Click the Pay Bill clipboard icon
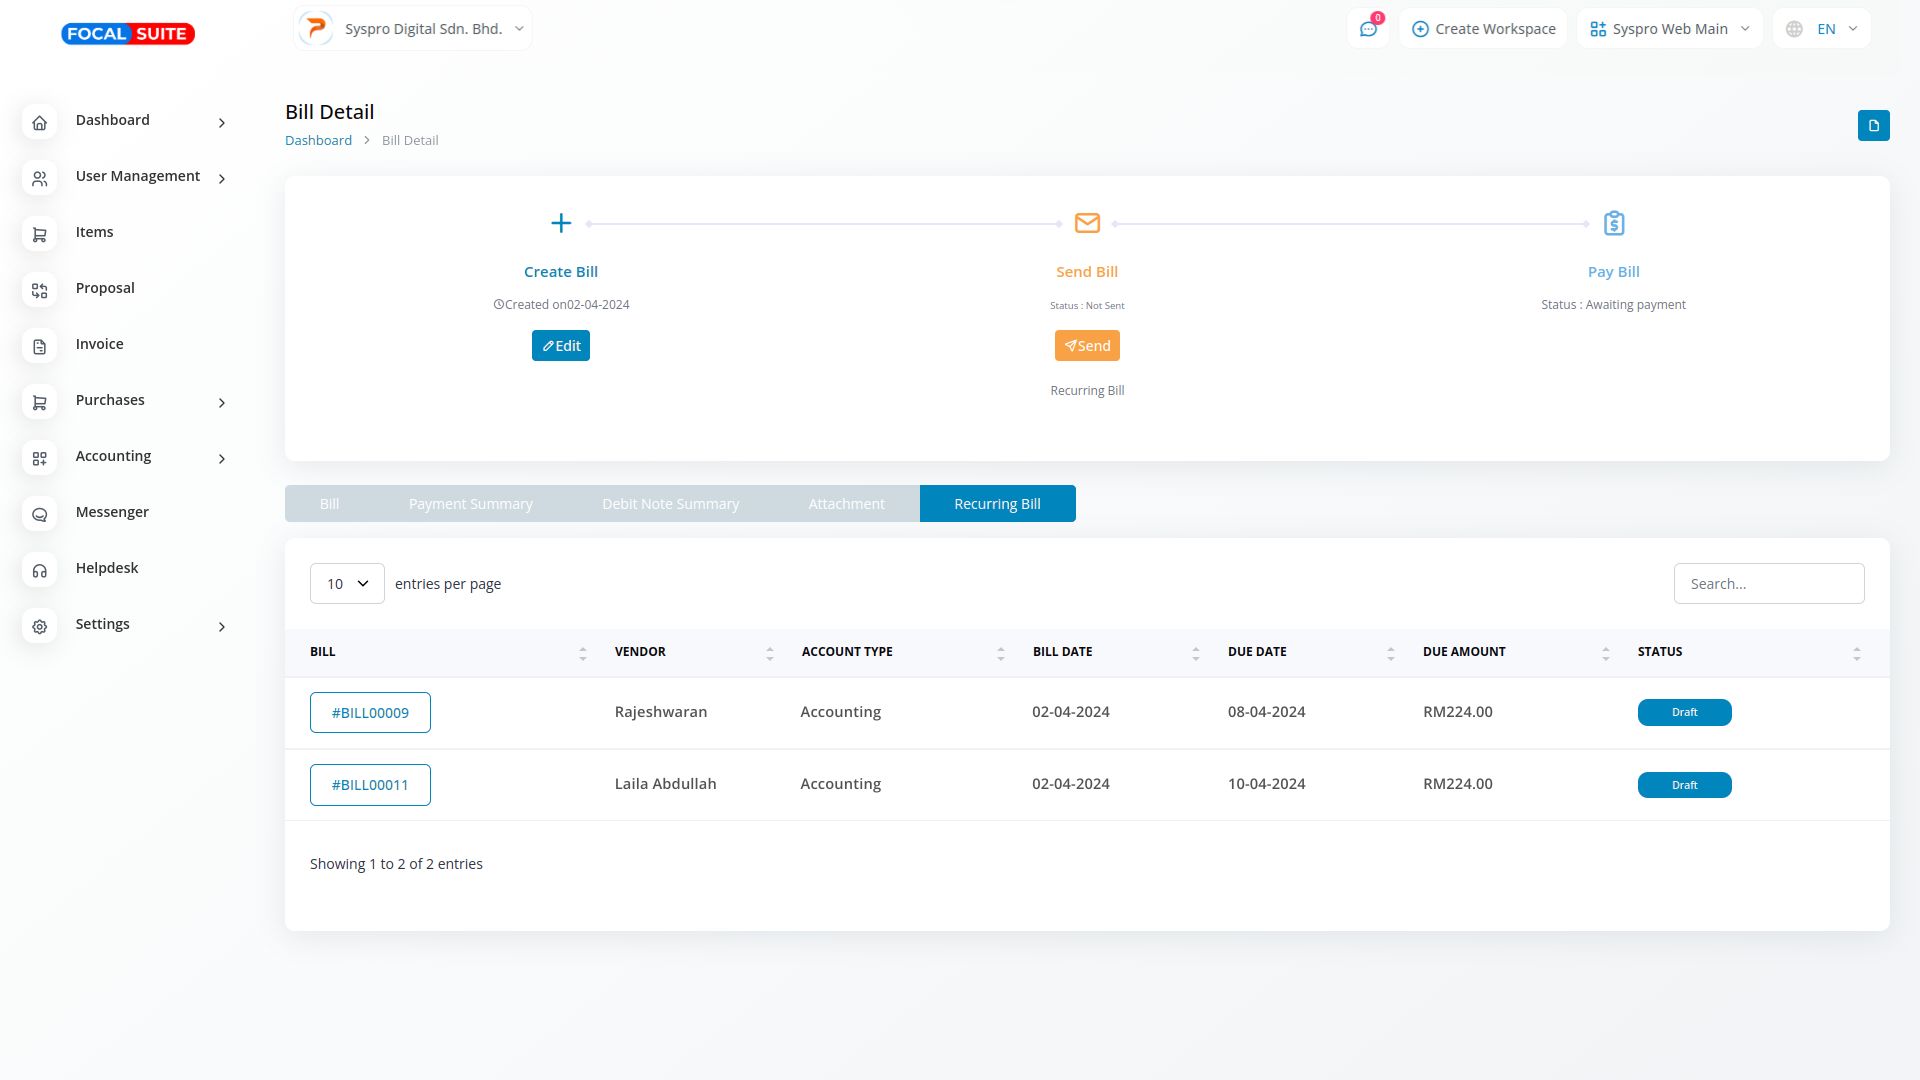Image resolution: width=1920 pixels, height=1080 pixels. pyautogui.click(x=1613, y=223)
